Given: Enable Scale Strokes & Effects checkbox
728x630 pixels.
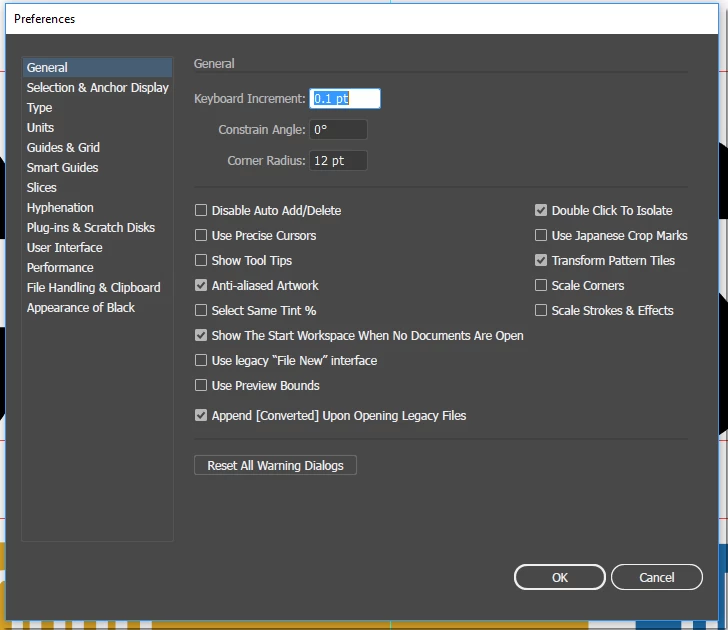Looking at the screenshot, I should coord(541,310).
